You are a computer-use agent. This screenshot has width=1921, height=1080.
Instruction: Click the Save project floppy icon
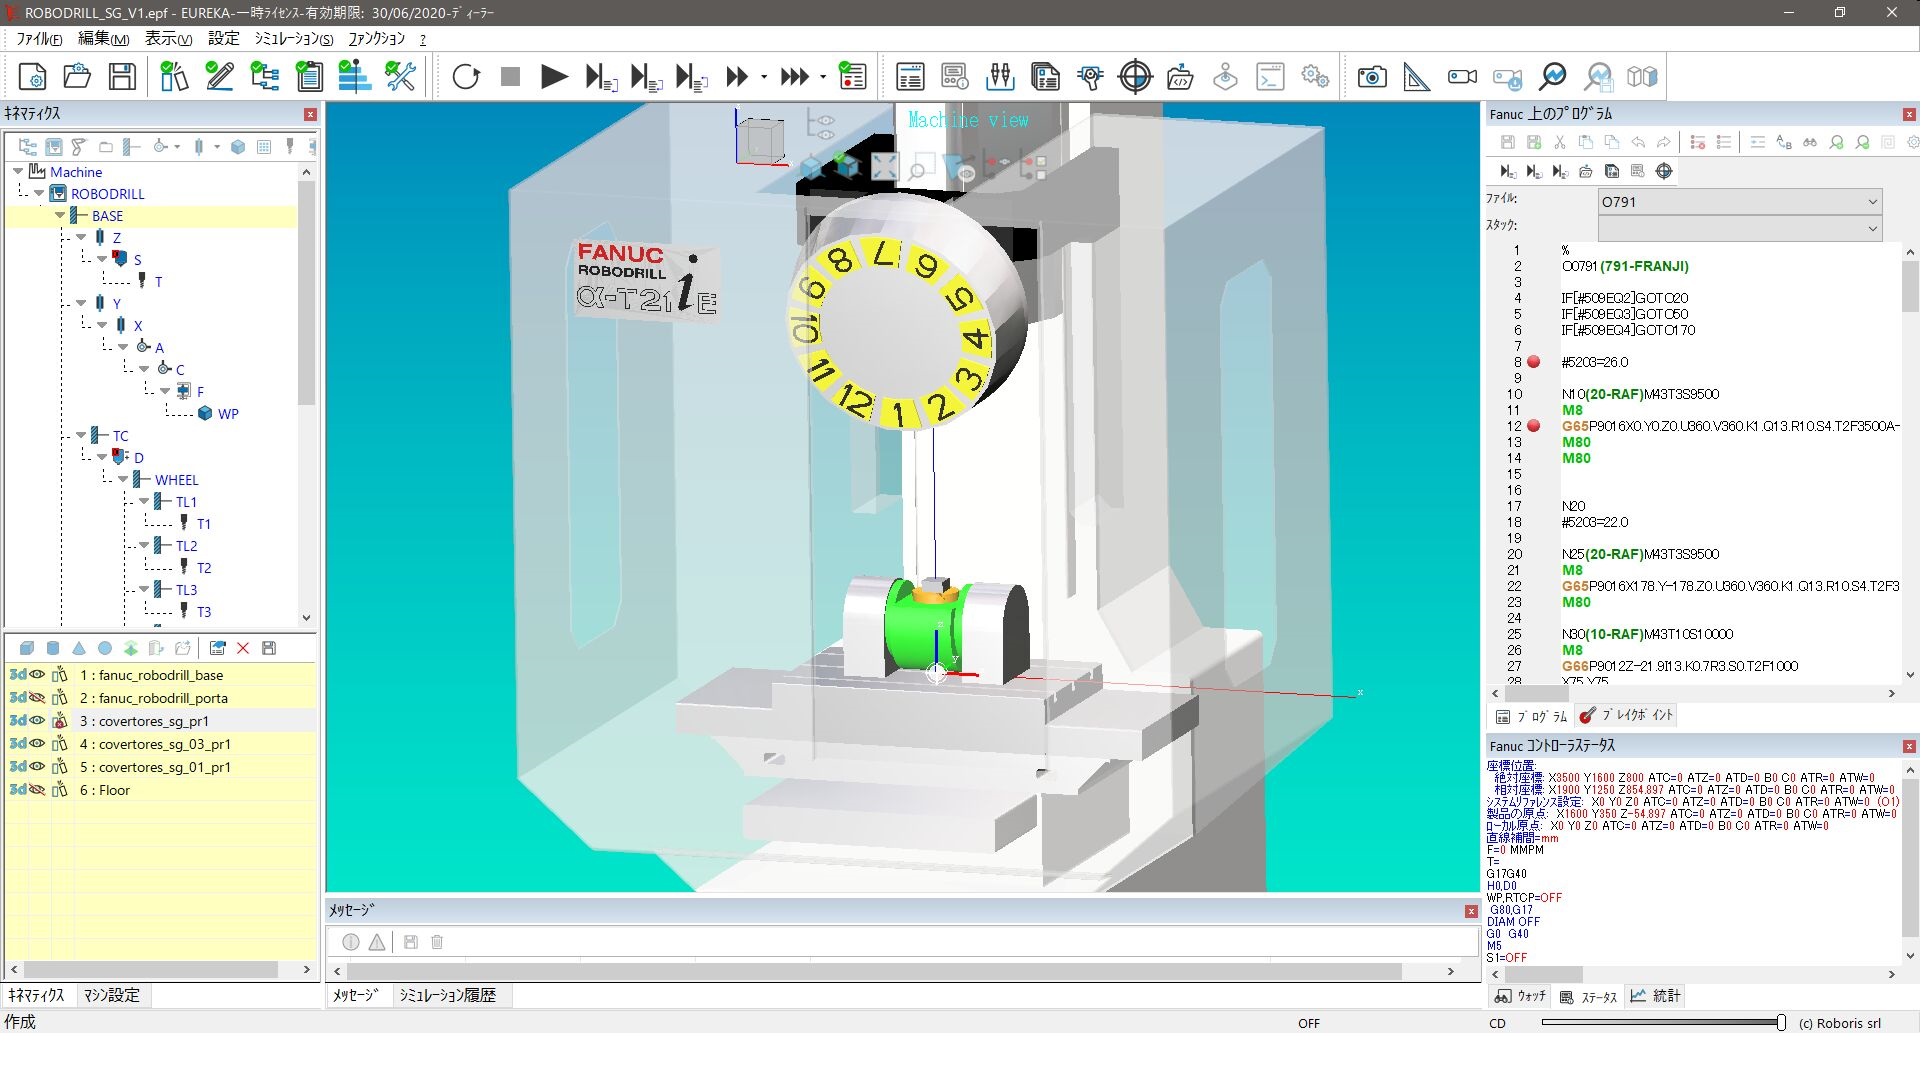(x=122, y=77)
